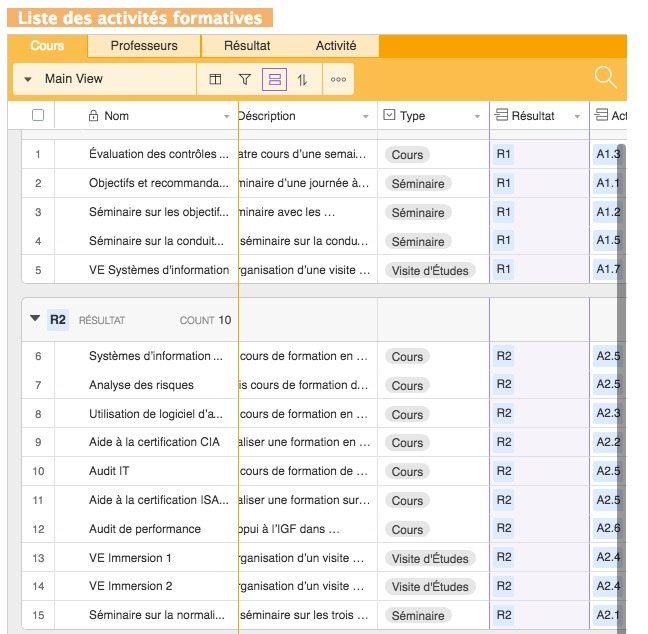The image size is (648, 634).
Task: Switch to the Résultat tab
Action: coord(247,45)
